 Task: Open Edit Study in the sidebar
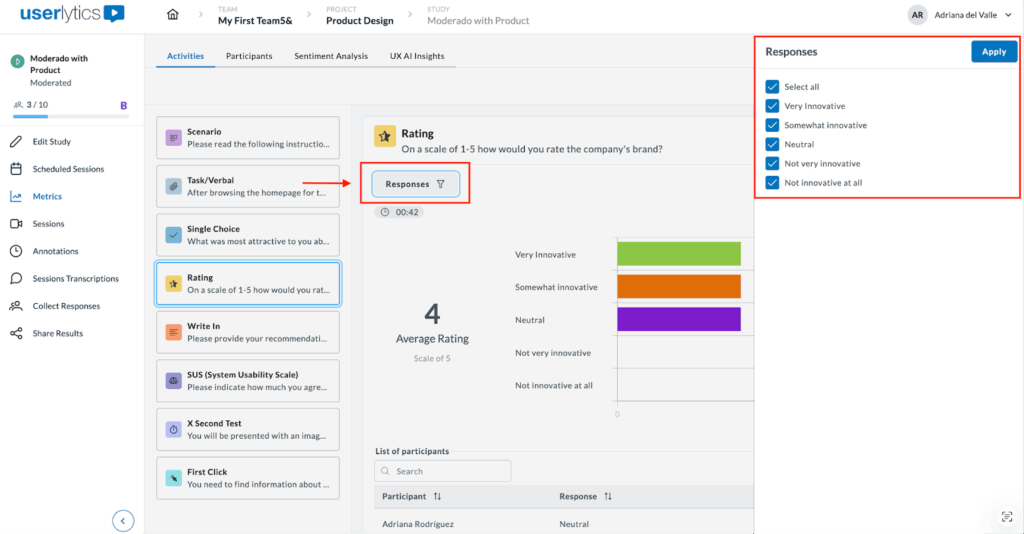pos(52,142)
